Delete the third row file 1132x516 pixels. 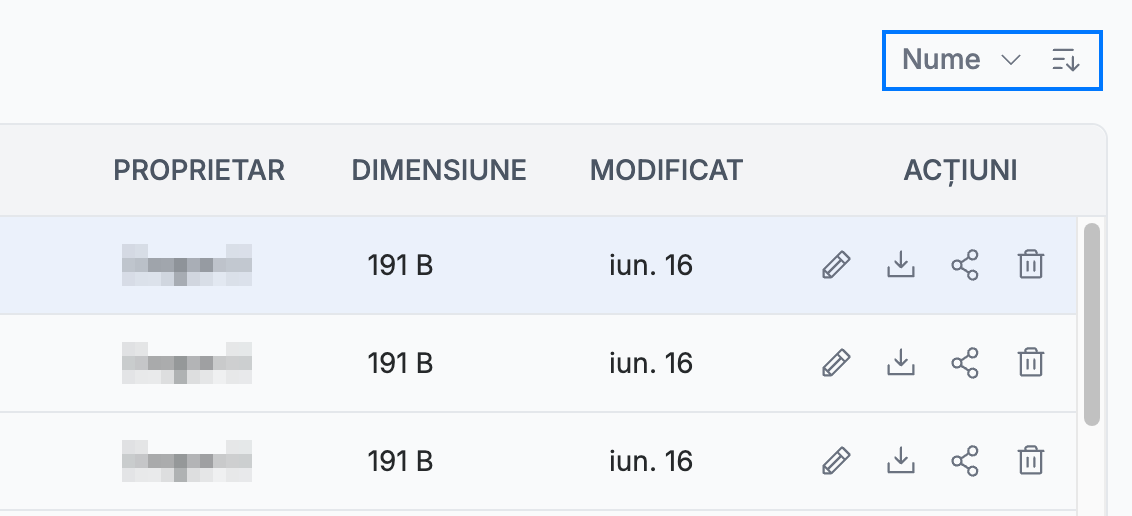click(x=1030, y=460)
